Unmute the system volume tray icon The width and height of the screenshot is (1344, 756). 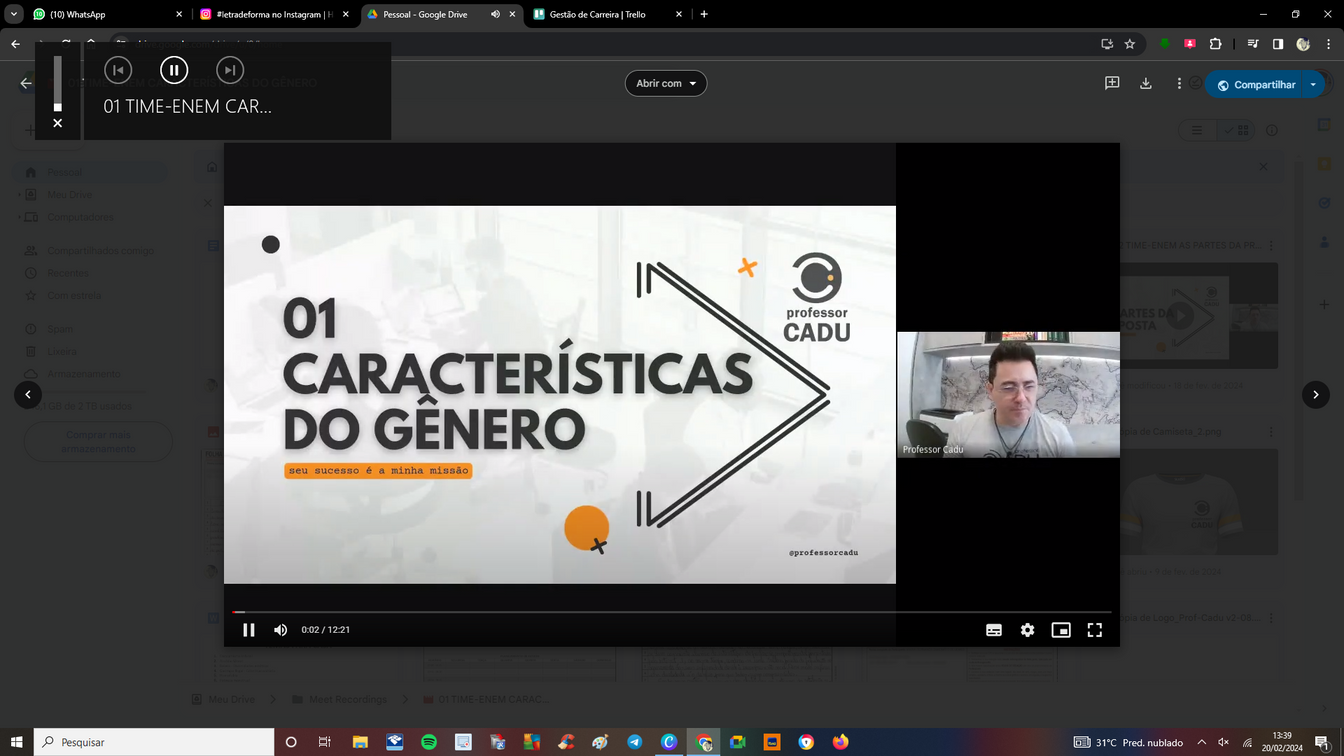1223,742
